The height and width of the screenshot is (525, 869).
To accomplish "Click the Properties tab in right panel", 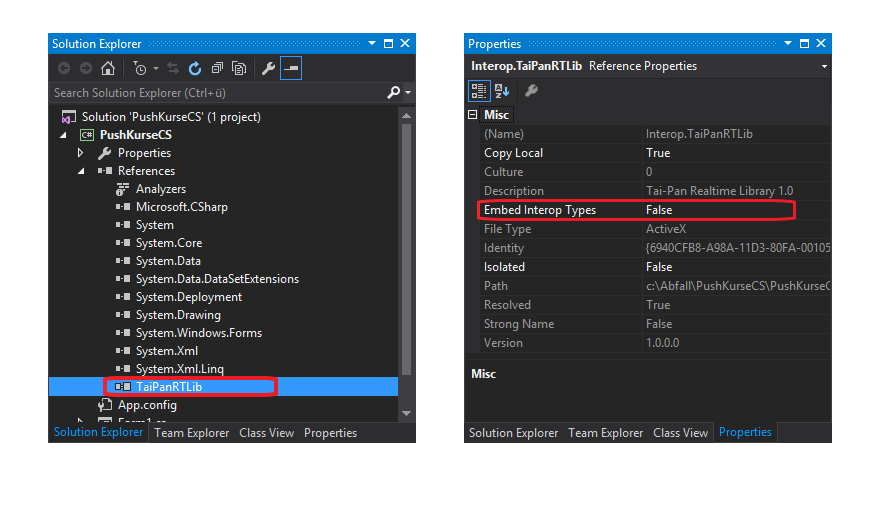I will coord(745,432).
